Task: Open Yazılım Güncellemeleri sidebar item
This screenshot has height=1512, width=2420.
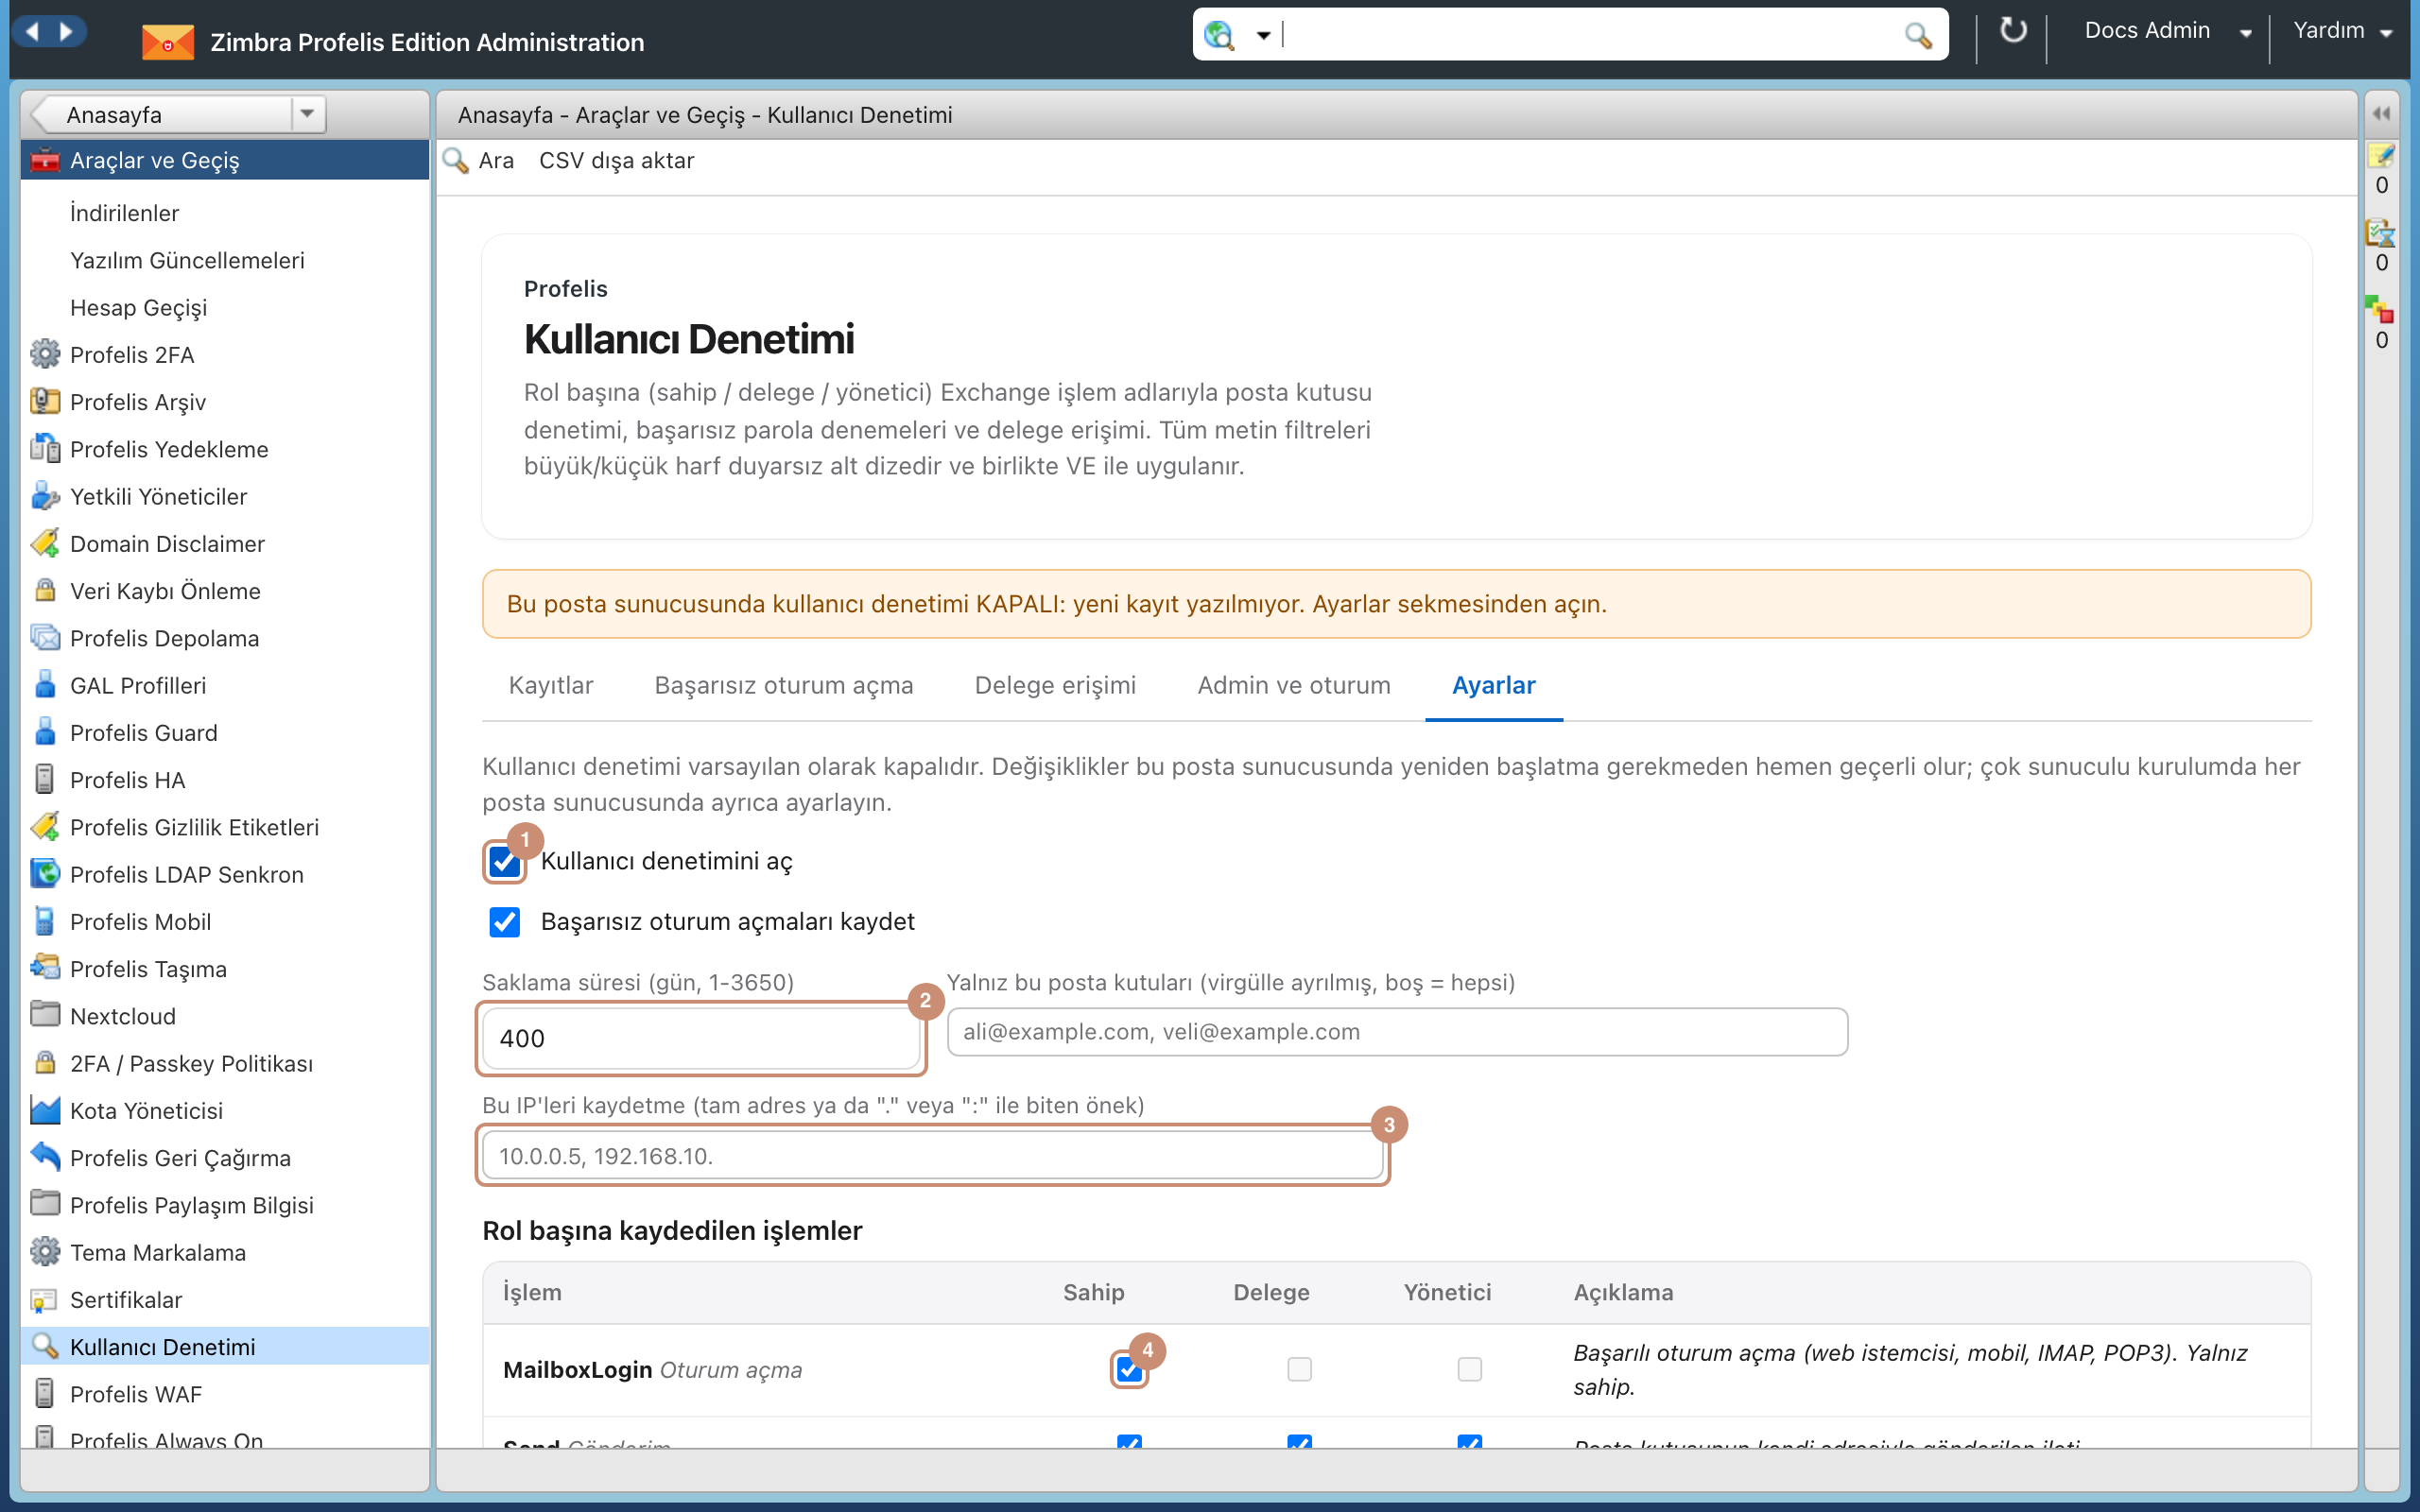Action: tap(225, 260)
